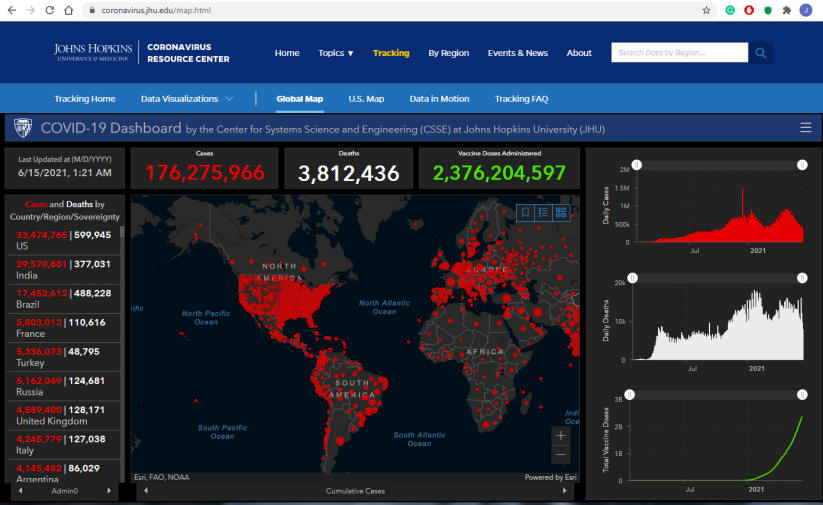Viewport: 823px width, 505px height.
Task: Click the Daily Cases chart left slider handle
Action: [x=637, y=164]
